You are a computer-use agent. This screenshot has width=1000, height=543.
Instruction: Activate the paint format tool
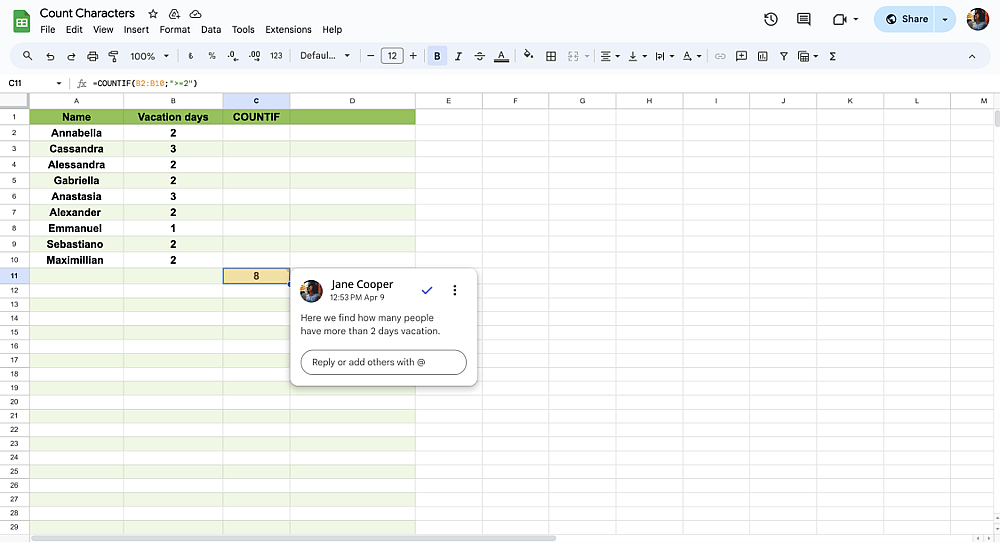[114, 56]
